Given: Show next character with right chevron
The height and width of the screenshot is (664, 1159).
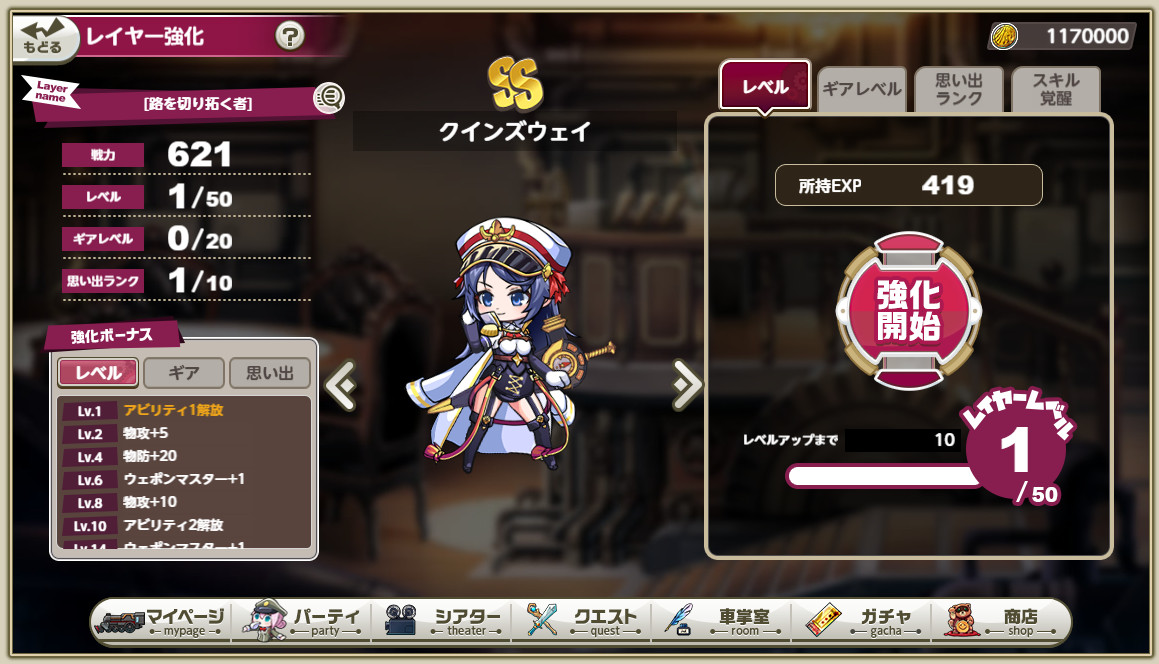Looking at the screenshot, I should (x=687, y=384).
